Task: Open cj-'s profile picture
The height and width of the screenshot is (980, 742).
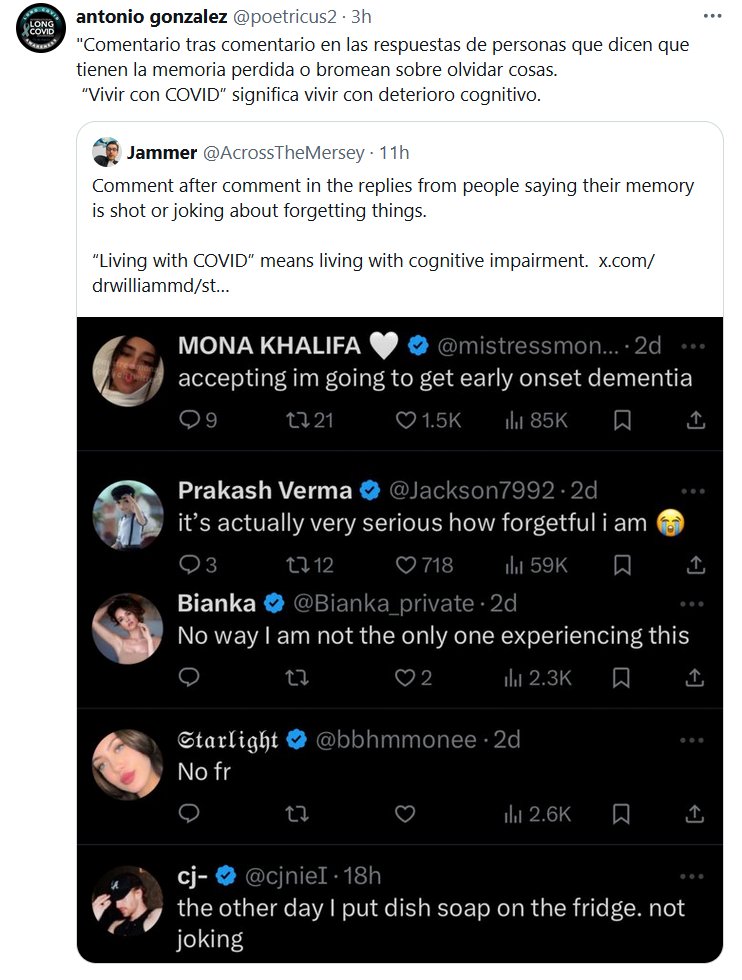Action: pos(127,900)
